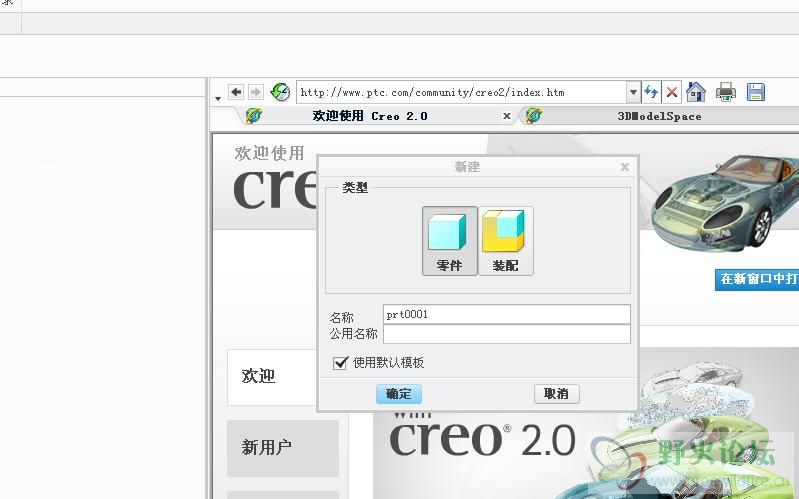Uncheck the 使用默认模板 checkbox
Viewport: 799px width, 499px height.
[x=340, y=363]
